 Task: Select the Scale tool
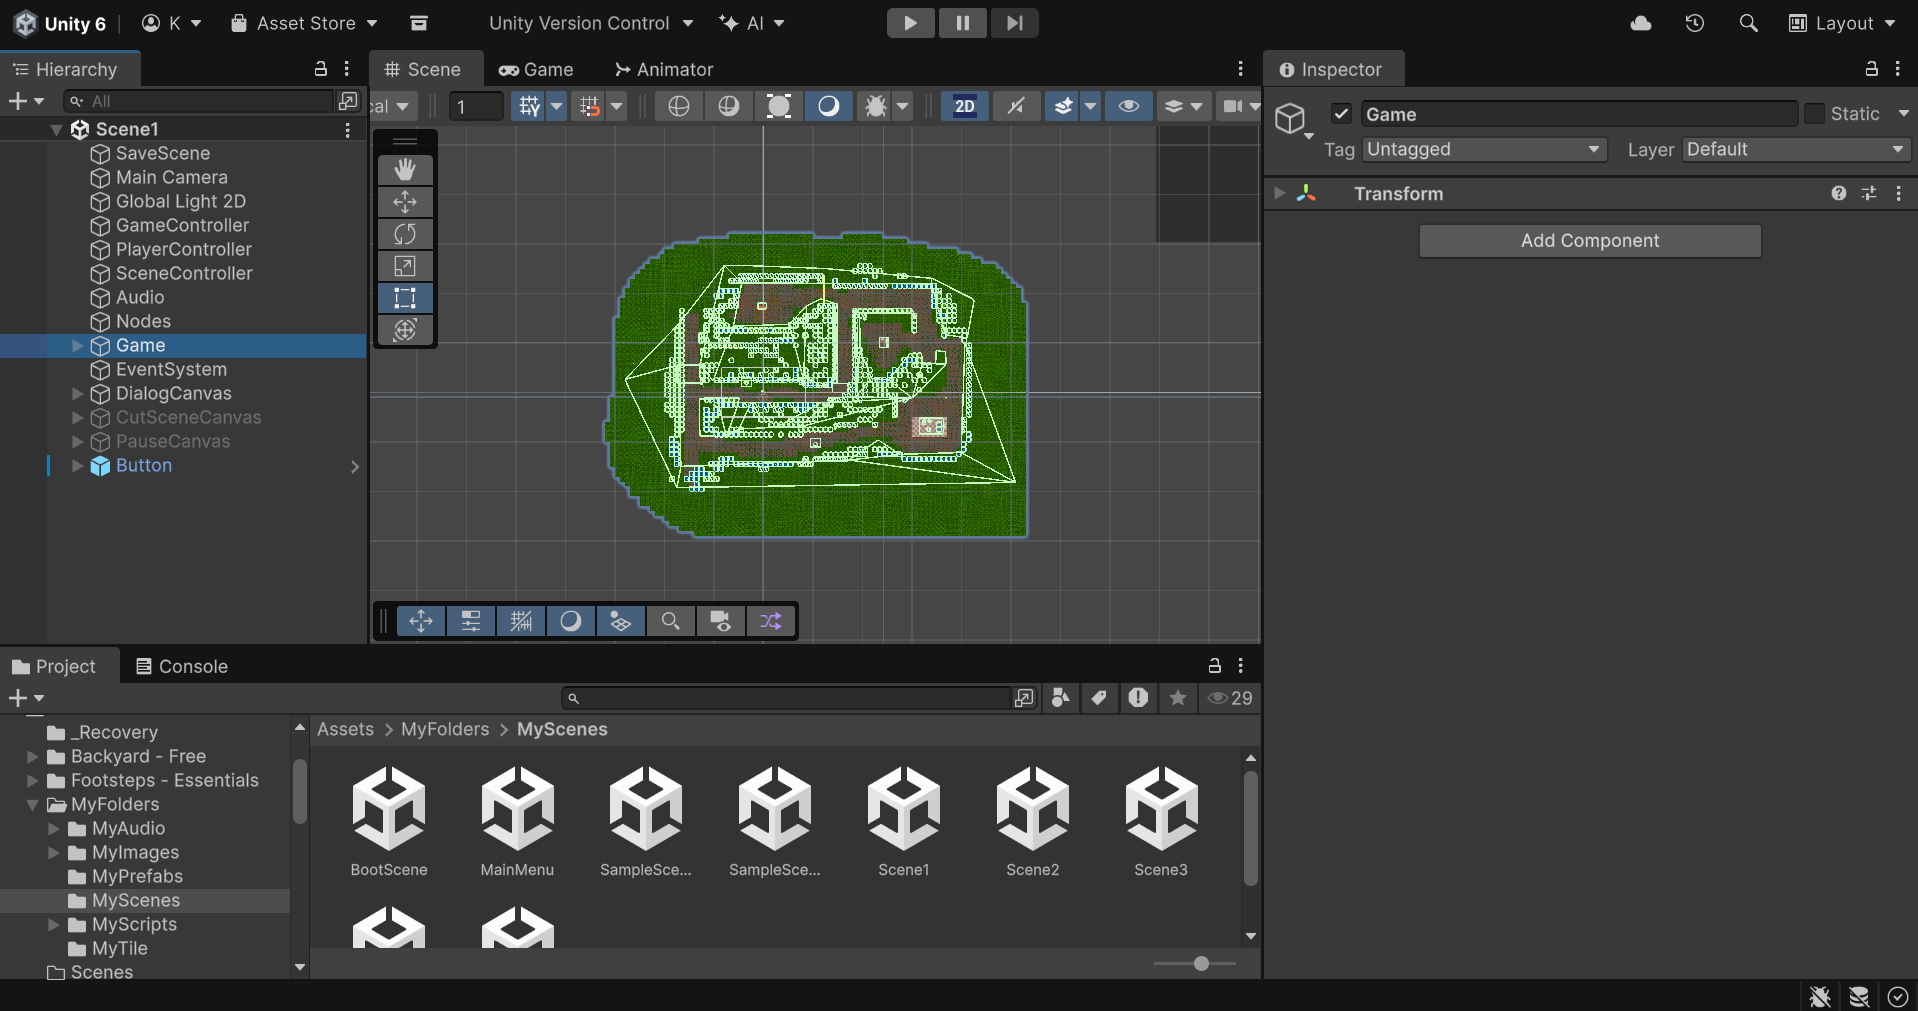(x=405, y=266)
